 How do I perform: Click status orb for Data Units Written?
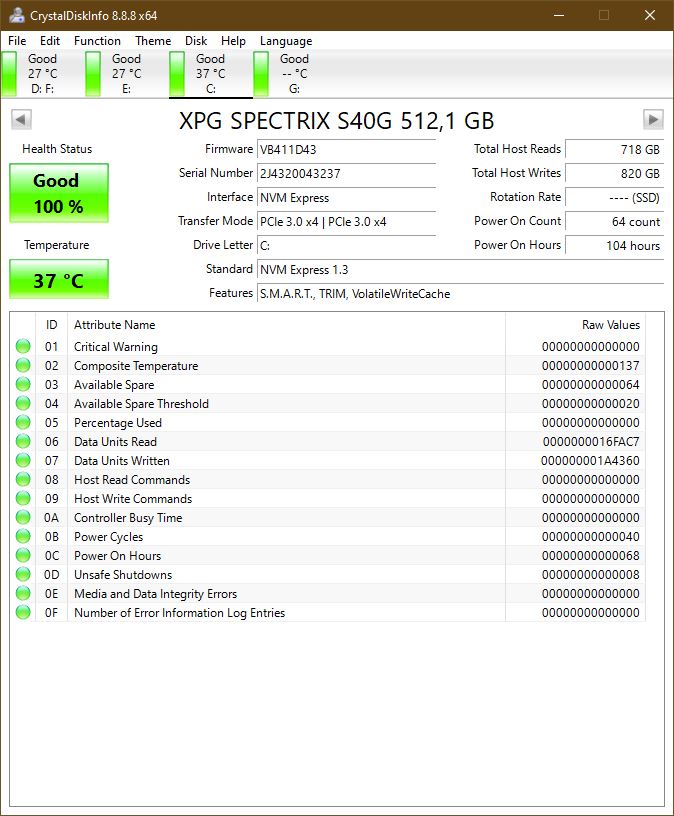click(x=23, y=460)
